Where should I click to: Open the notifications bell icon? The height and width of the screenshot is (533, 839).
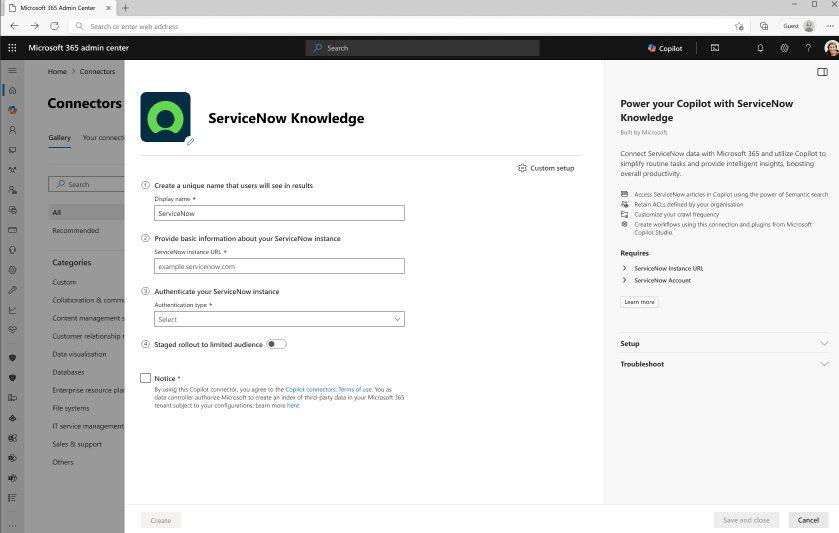click(760, 48)
